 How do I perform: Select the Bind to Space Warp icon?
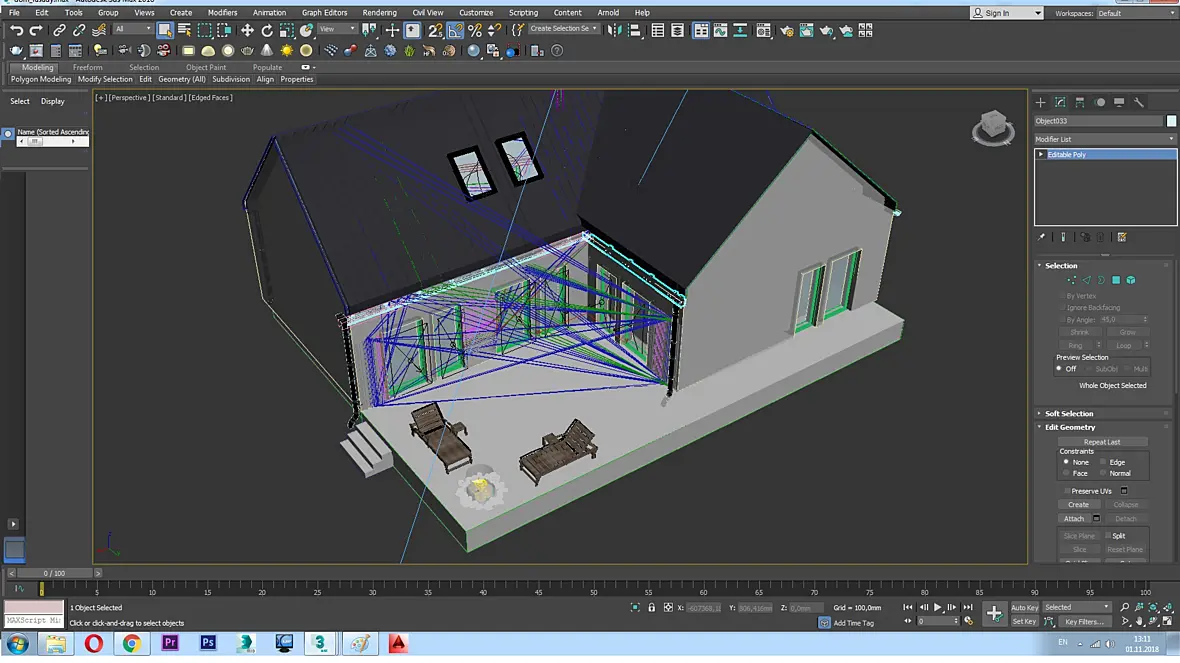coord(99,31)
